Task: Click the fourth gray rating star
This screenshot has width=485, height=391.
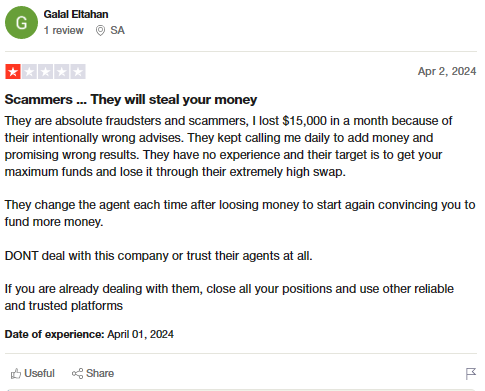Action: coord(62,72)
